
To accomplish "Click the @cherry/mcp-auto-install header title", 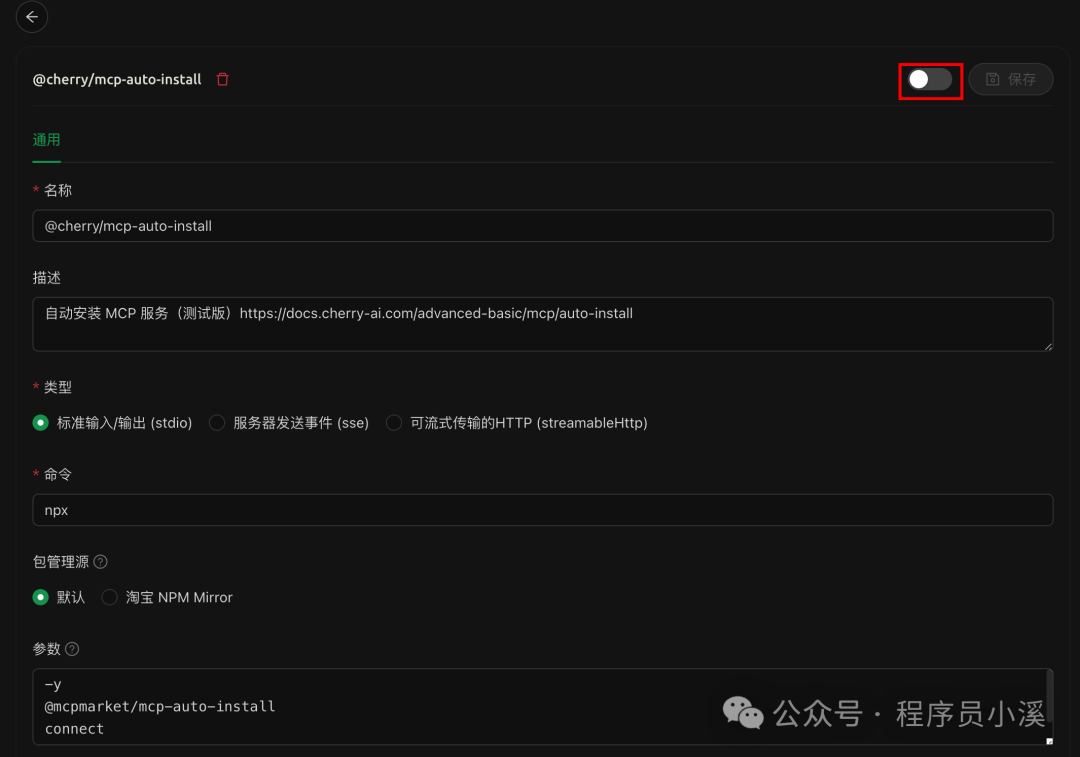I will pyautogui.click(x=117, y=79).
